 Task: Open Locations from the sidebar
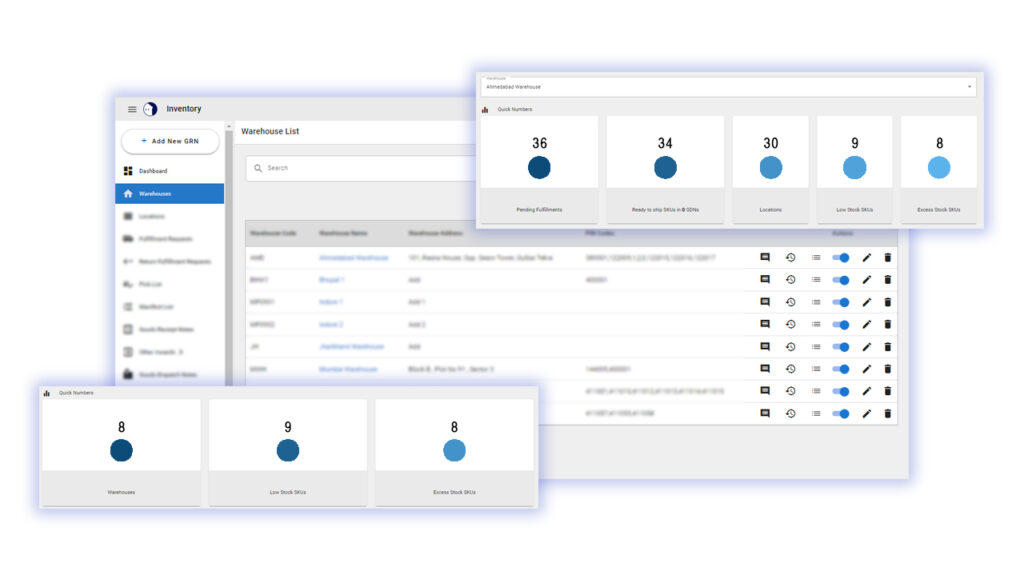[x=152, y=216]
